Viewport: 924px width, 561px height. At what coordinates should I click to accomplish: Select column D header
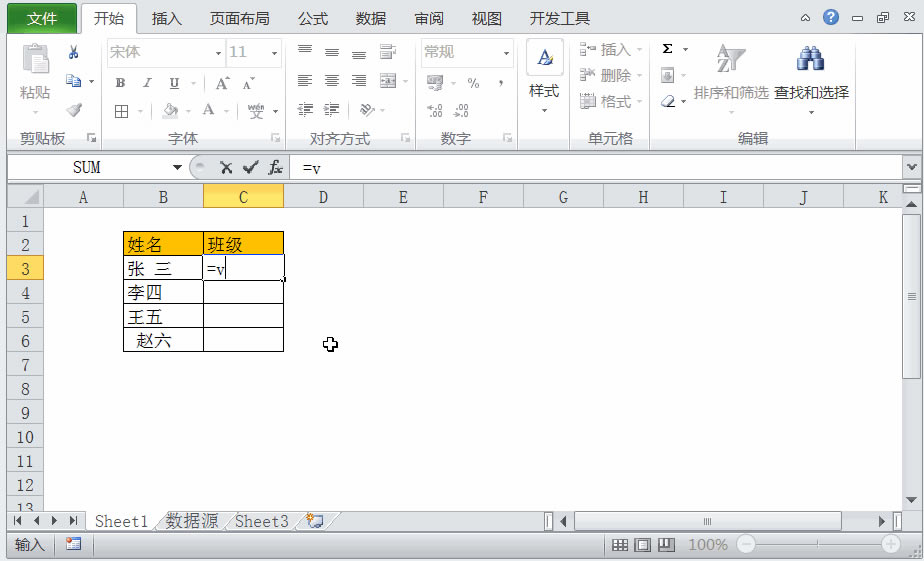click(323, 197)
